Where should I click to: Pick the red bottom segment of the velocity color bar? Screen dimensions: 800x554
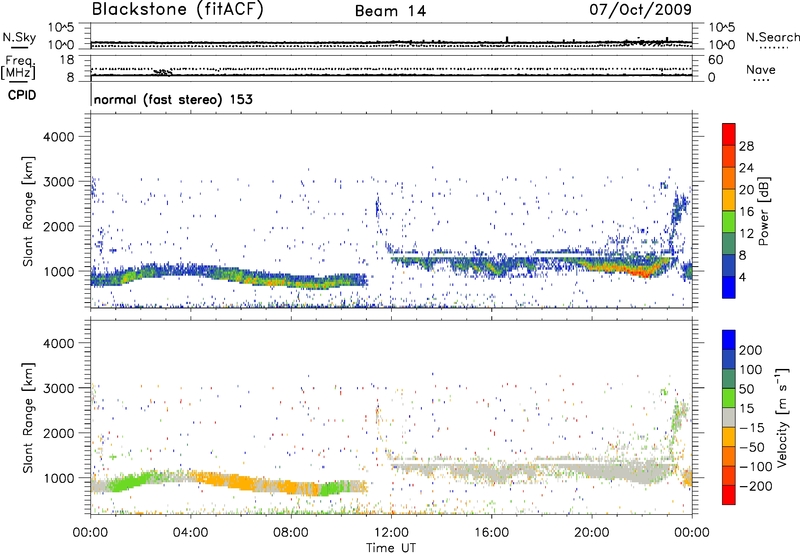click(729, 495)
